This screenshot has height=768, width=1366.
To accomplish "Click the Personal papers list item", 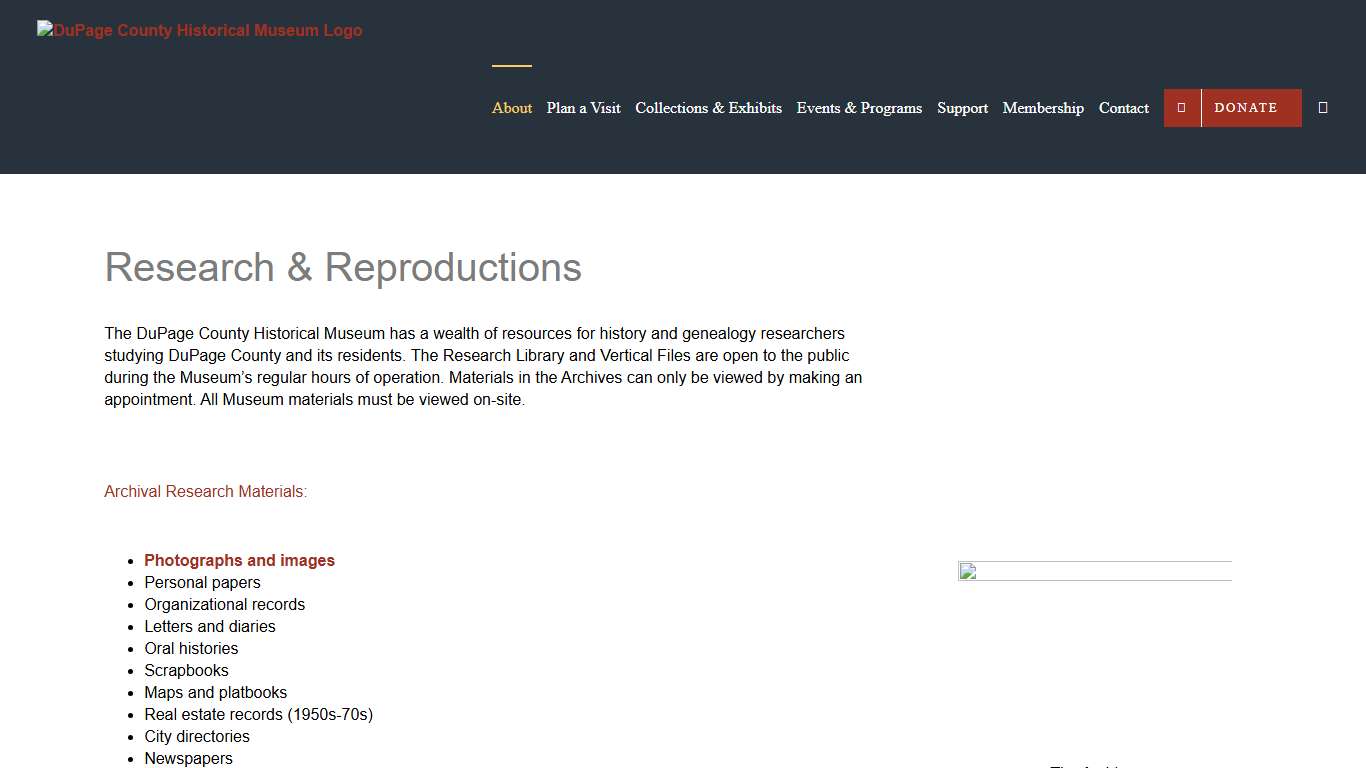I will (202, 583).
